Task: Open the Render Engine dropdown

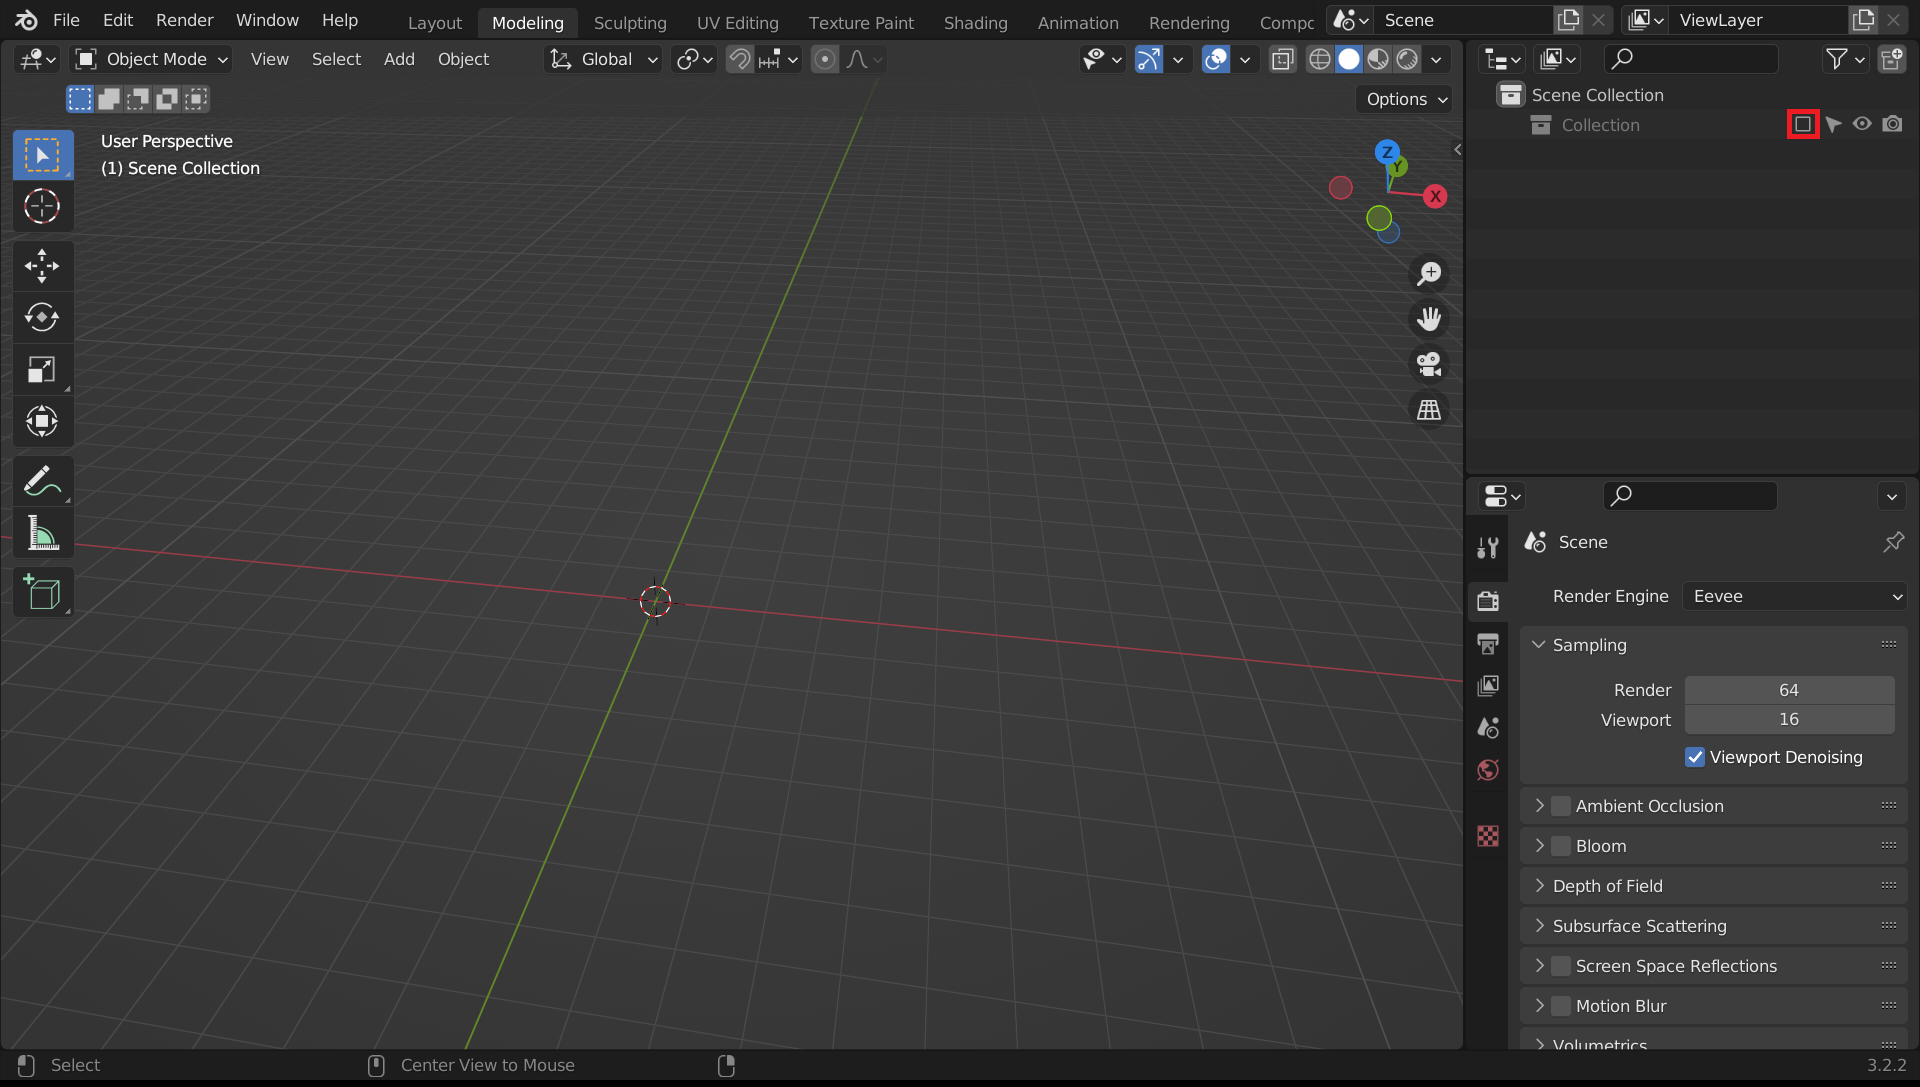Action: click(1796, 596)
